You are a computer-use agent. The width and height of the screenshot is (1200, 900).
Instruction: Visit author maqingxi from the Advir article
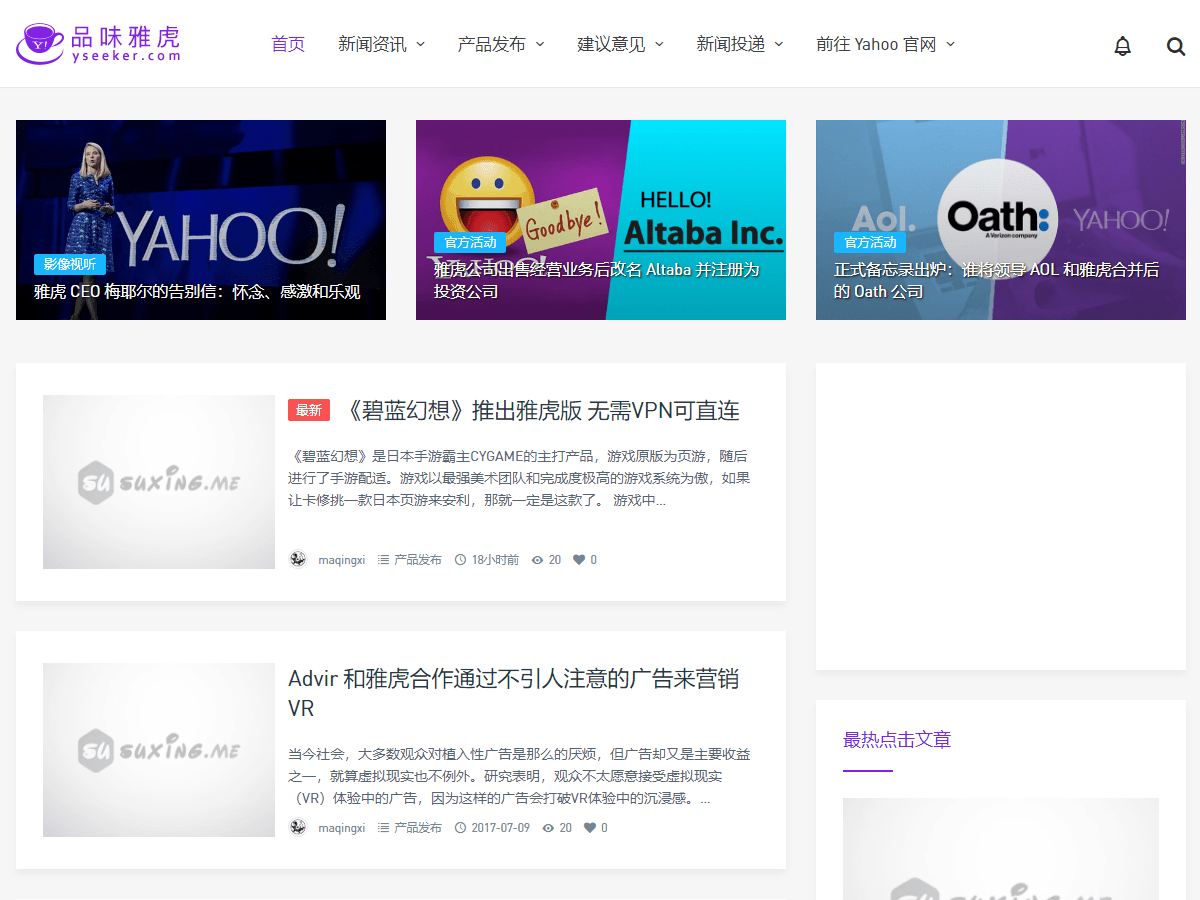click(x=342, y=828)
